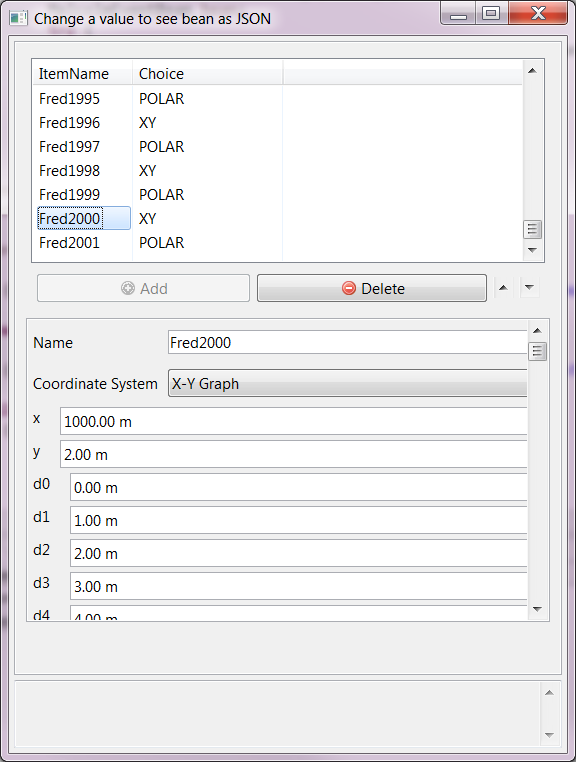Open the Coordinate System X-Y Graph dropdown
The height and width of the screenshot is (762, 576).
[x=347, y=383]
